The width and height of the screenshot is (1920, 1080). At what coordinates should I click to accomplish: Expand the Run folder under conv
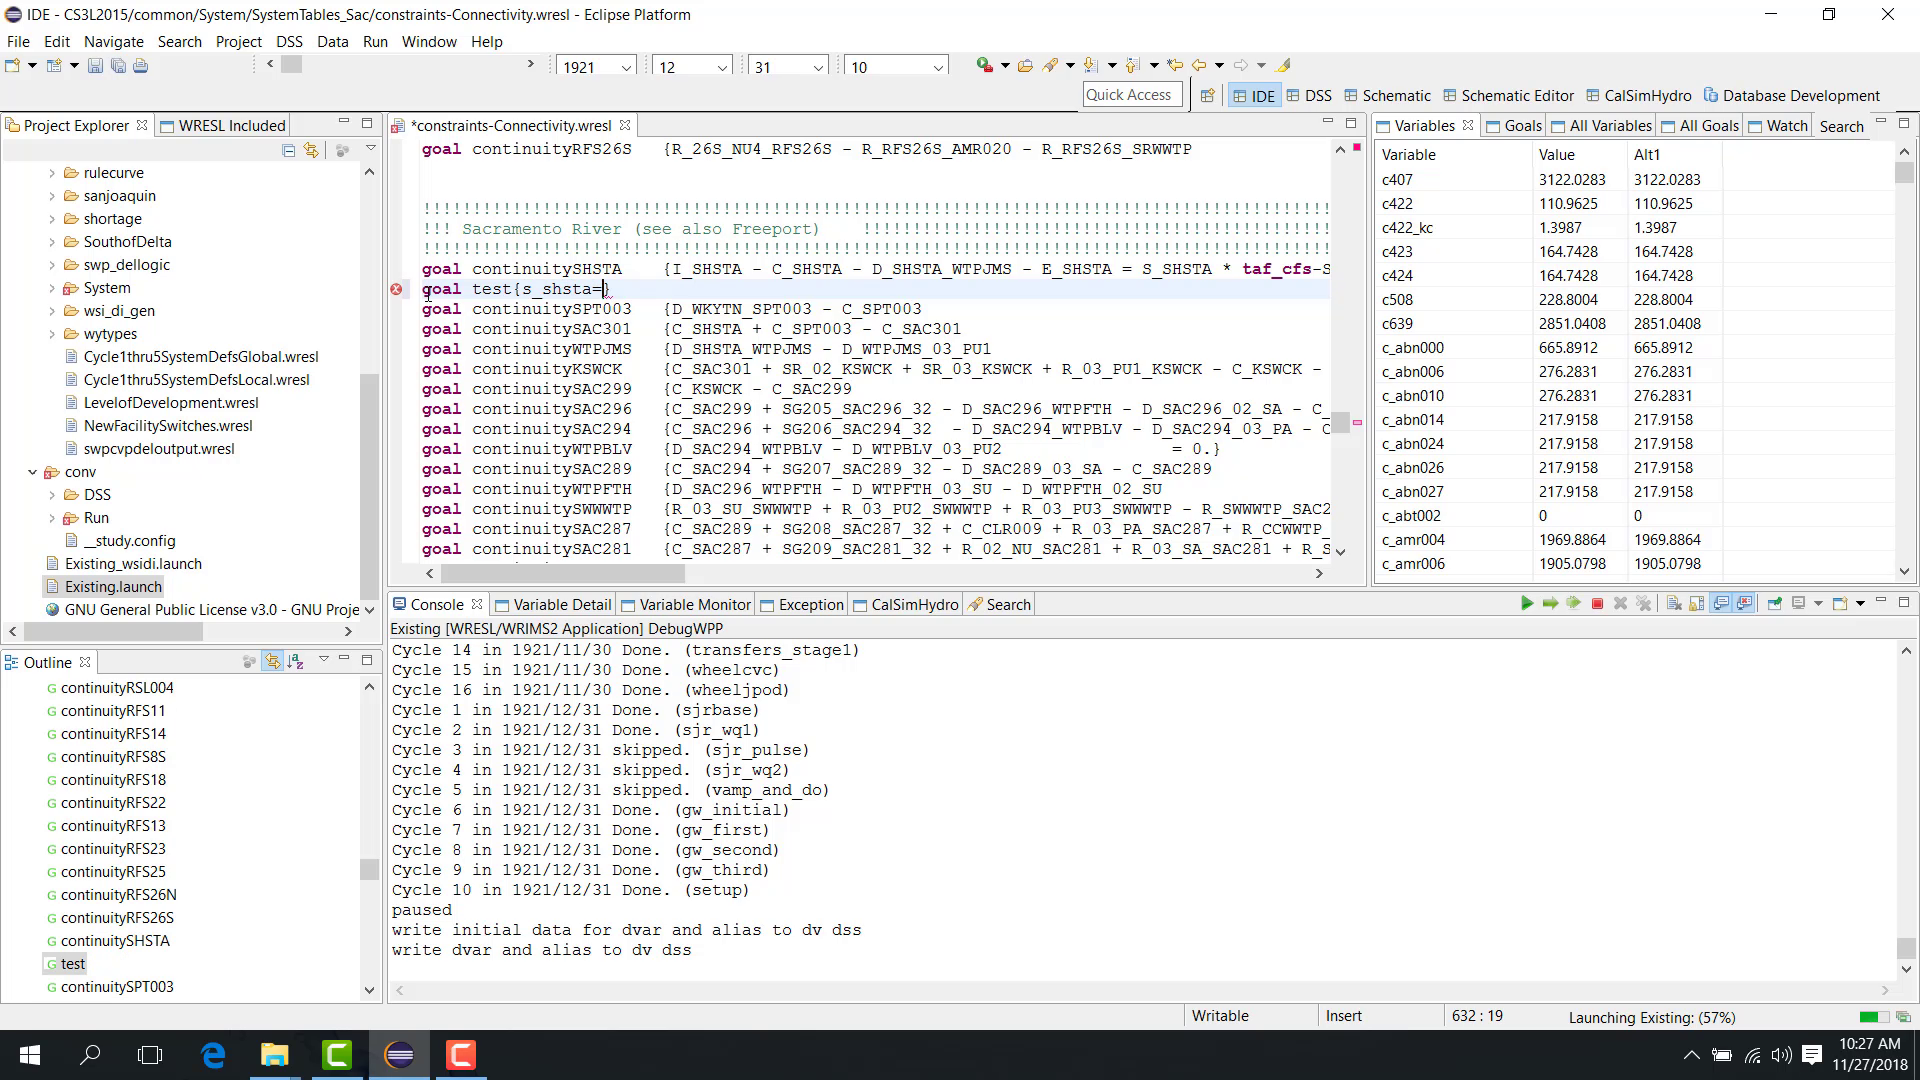point(52,518)
